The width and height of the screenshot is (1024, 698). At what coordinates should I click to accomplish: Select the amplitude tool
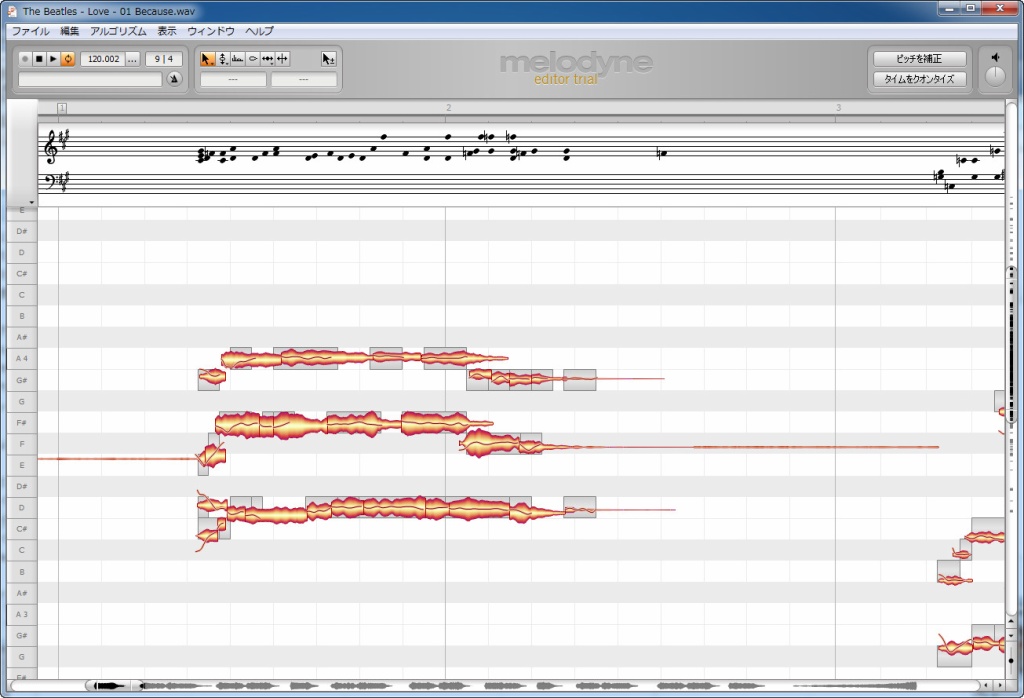[253, 59]
